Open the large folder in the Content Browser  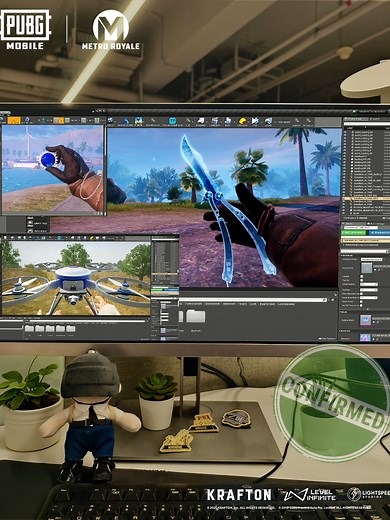[195, 316]
